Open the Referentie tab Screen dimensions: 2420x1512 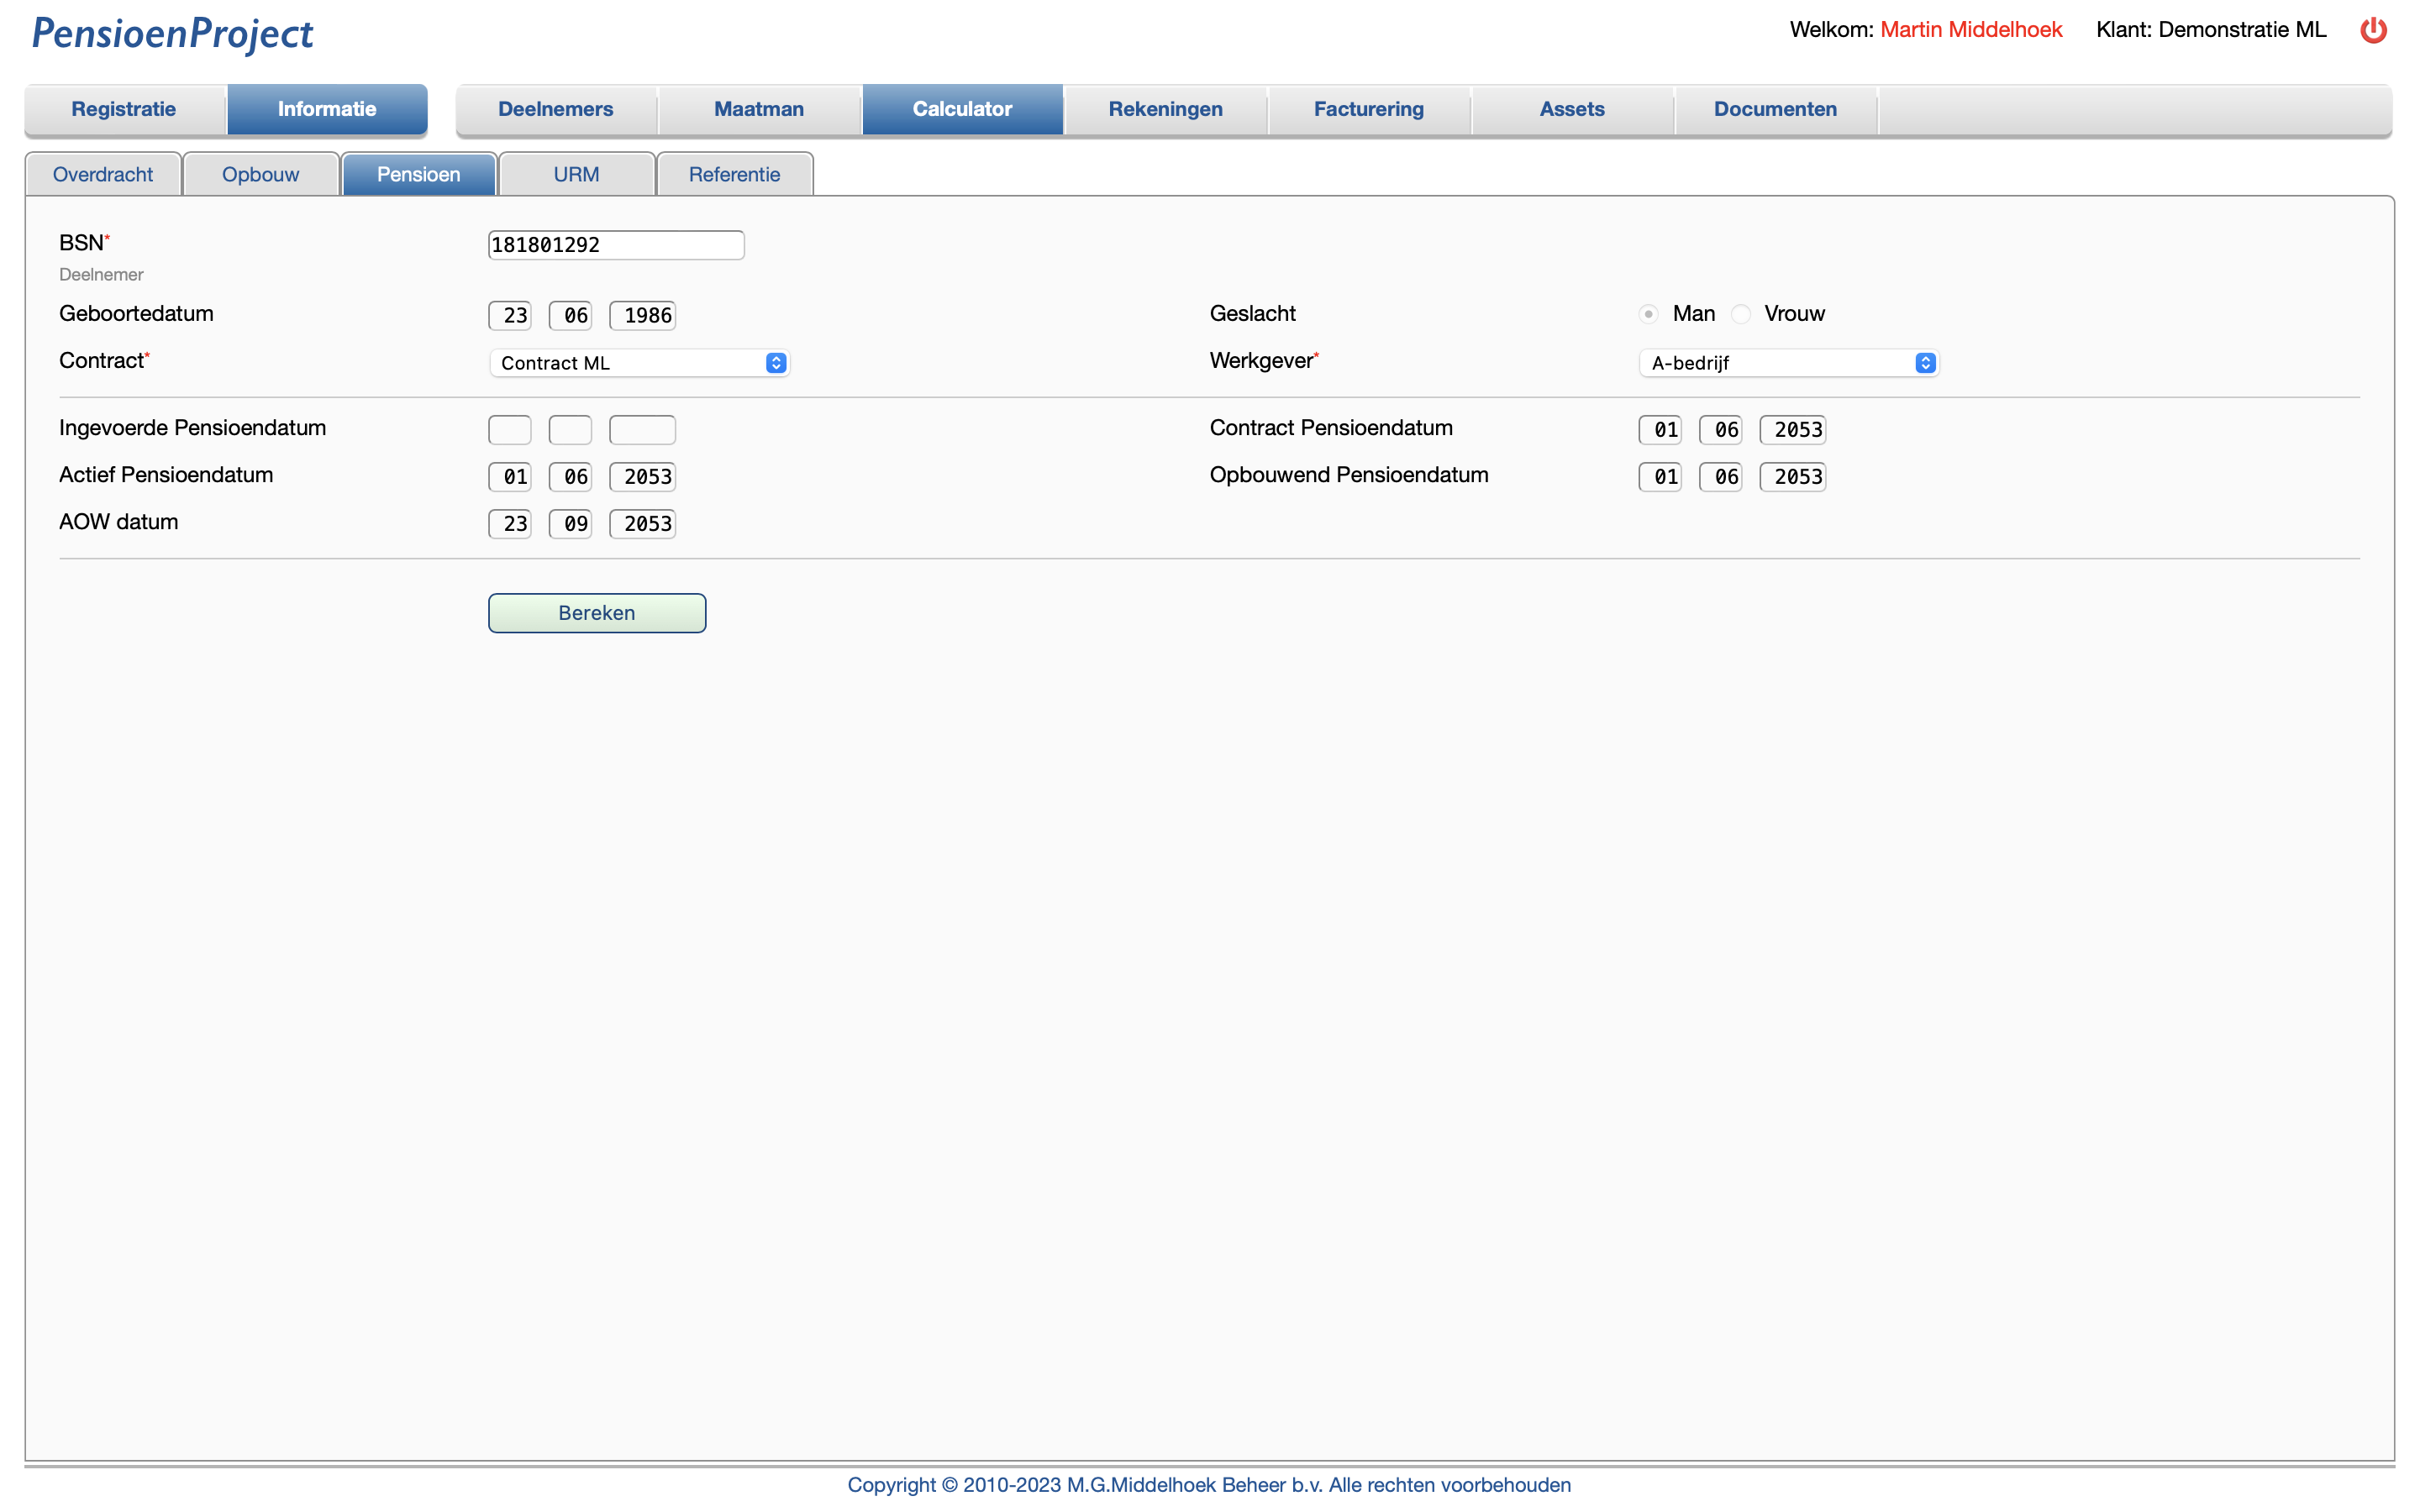pos(734,173)
